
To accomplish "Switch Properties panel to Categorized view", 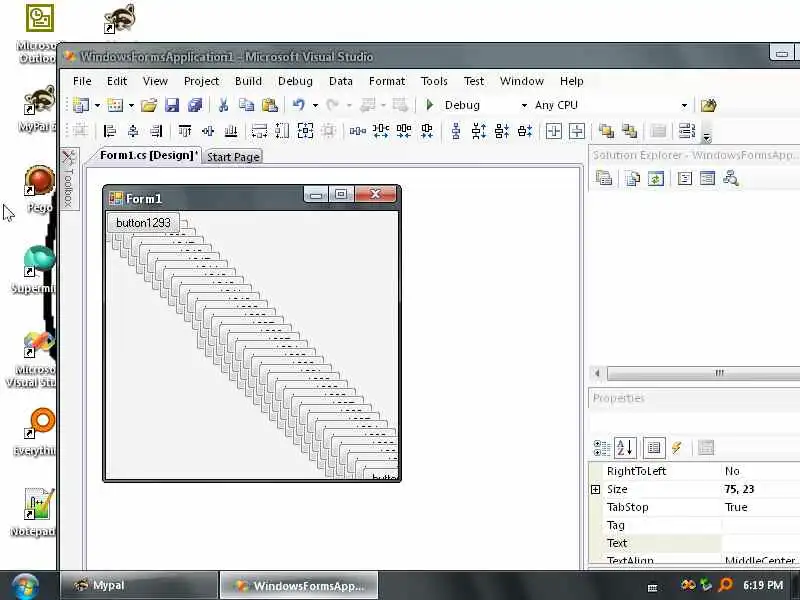I will 602,448.
